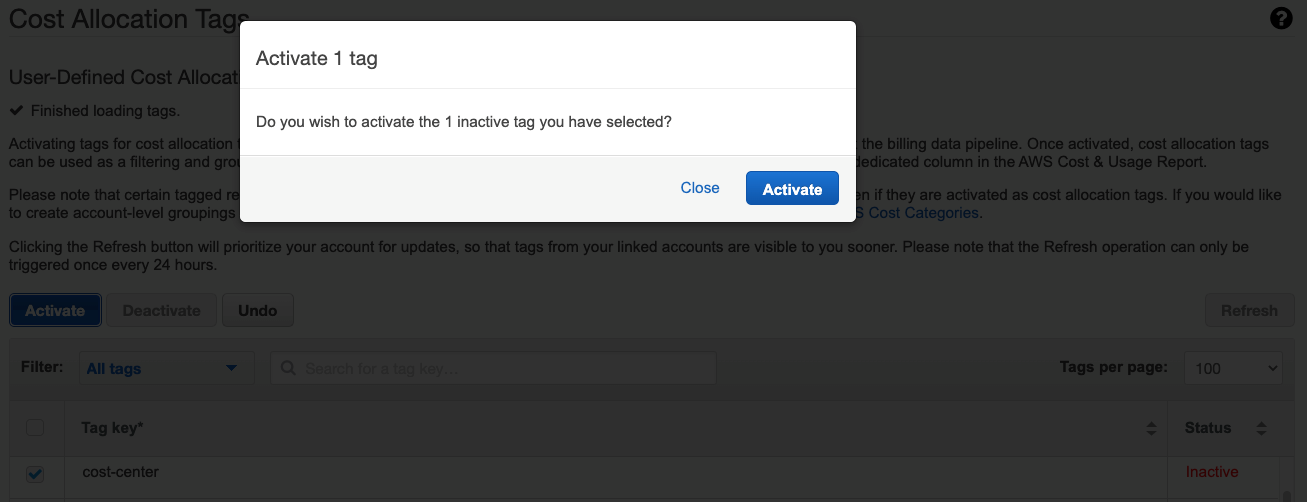Toggle the select-all tags header checkbox
This screenshot has height=502, width=1307.
pyautogui.click(x=35, y=428)
